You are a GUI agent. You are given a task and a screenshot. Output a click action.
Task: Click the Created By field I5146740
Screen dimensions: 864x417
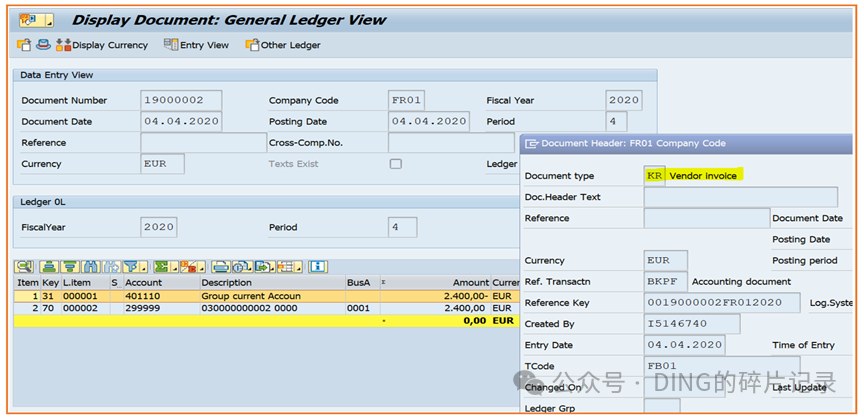692,324
